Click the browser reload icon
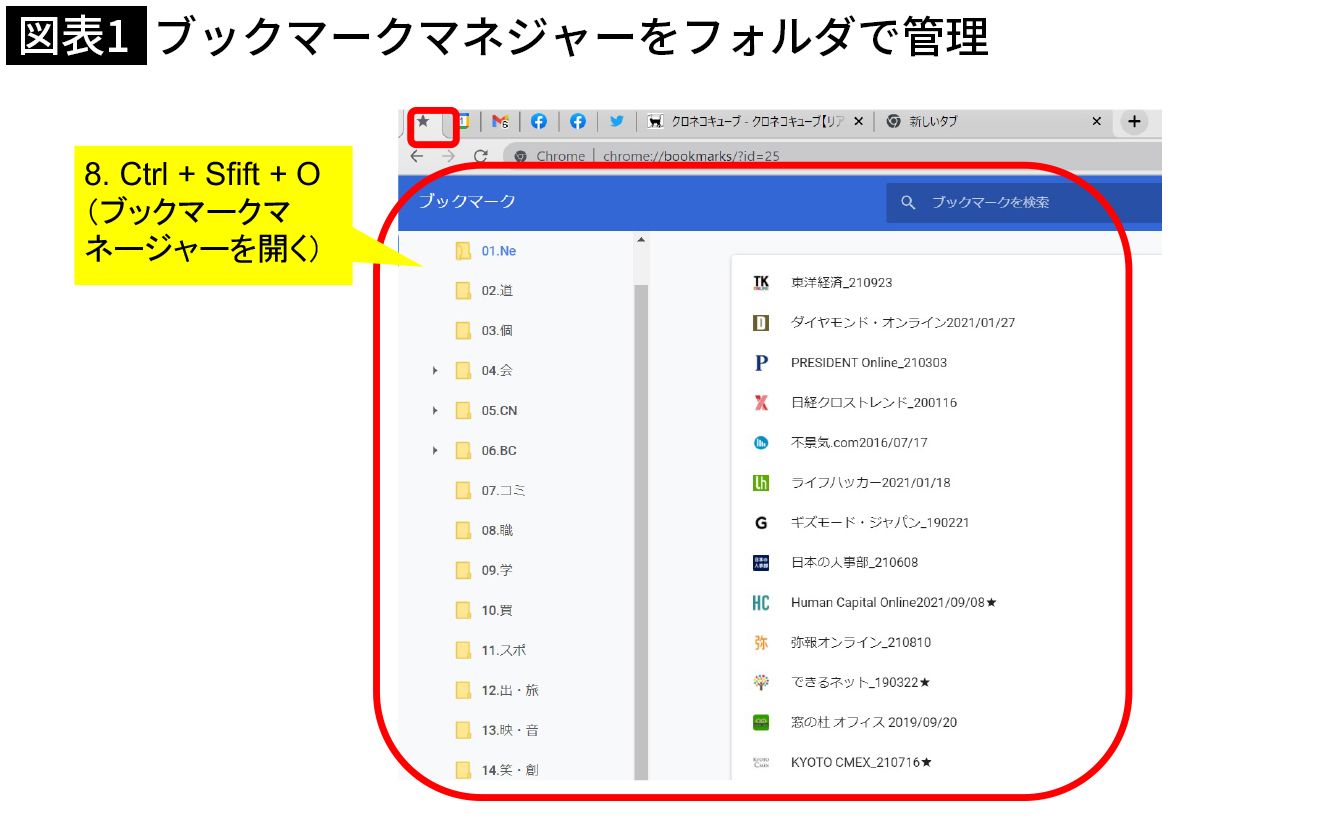The width and height of the screenshot is (1340, 834). click(x=480, y=156)
